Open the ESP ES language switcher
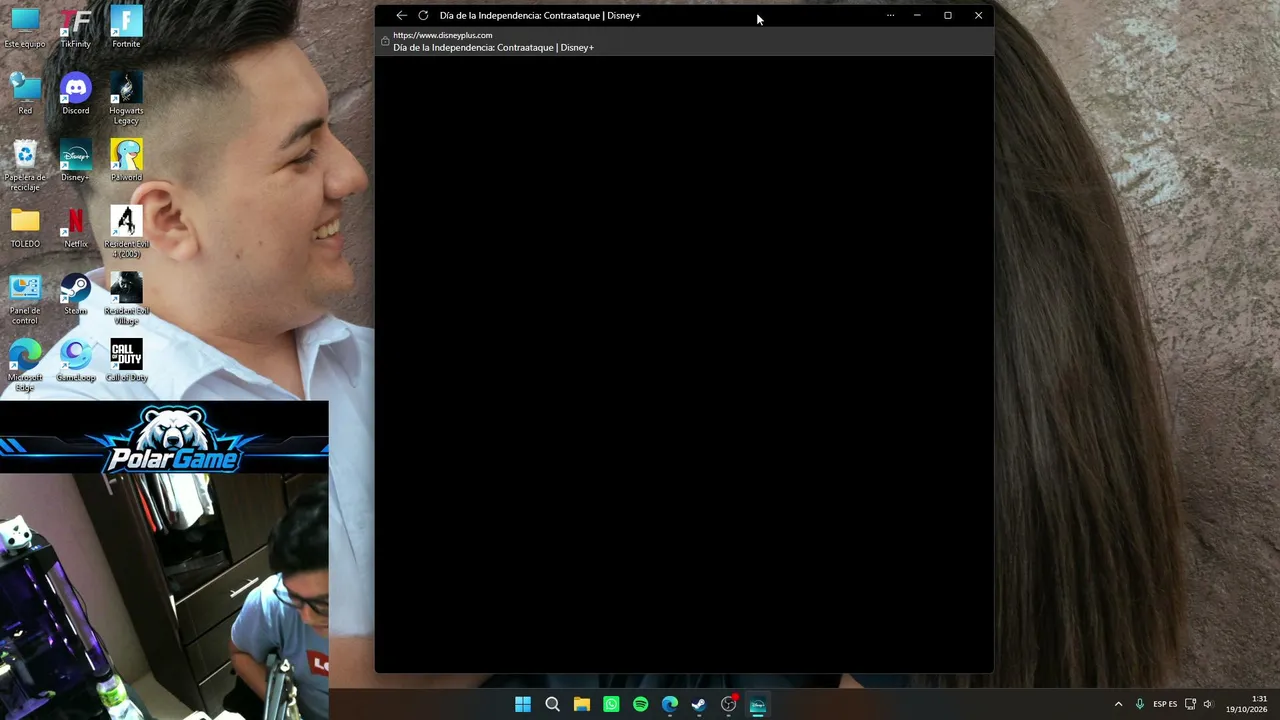Image resolution: width=1280 pixels, height=720 pixels. (1165, 704)
